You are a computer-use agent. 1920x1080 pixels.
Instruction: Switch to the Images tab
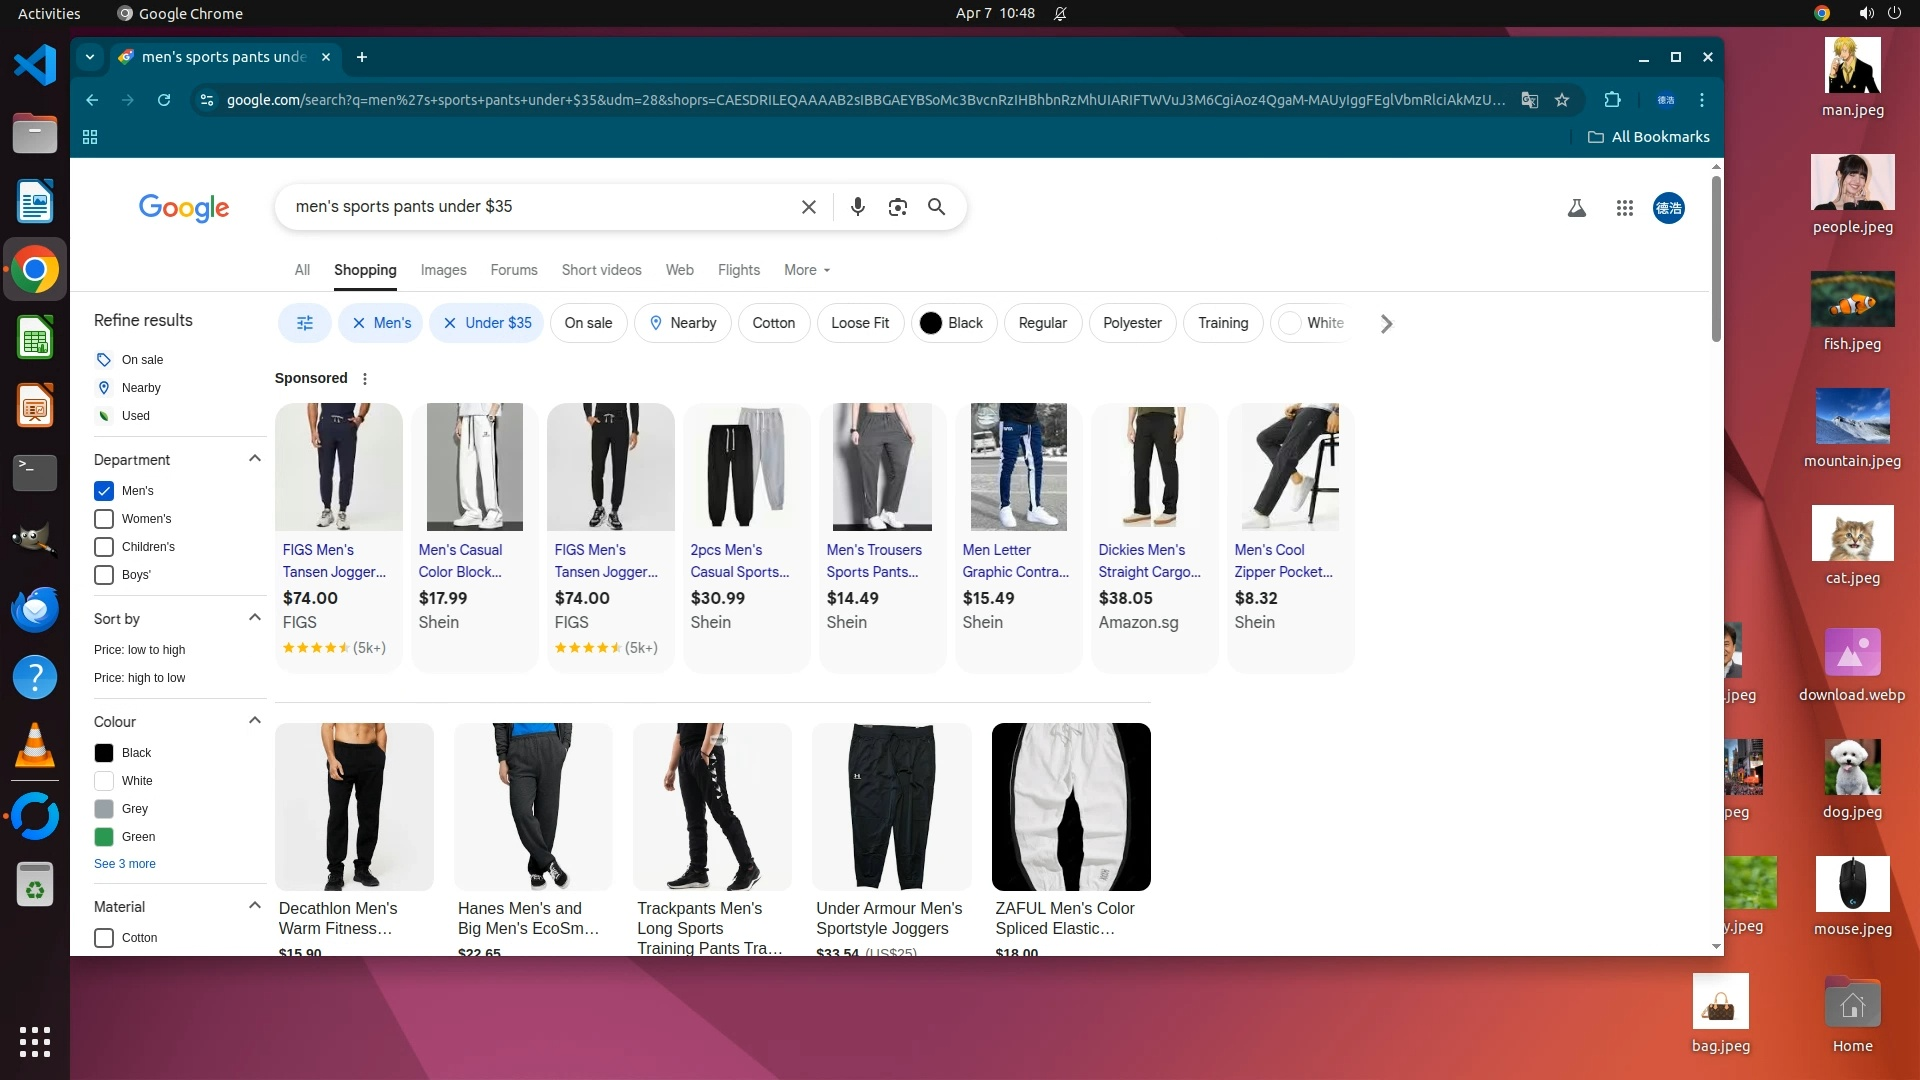[x=443, y=270]
